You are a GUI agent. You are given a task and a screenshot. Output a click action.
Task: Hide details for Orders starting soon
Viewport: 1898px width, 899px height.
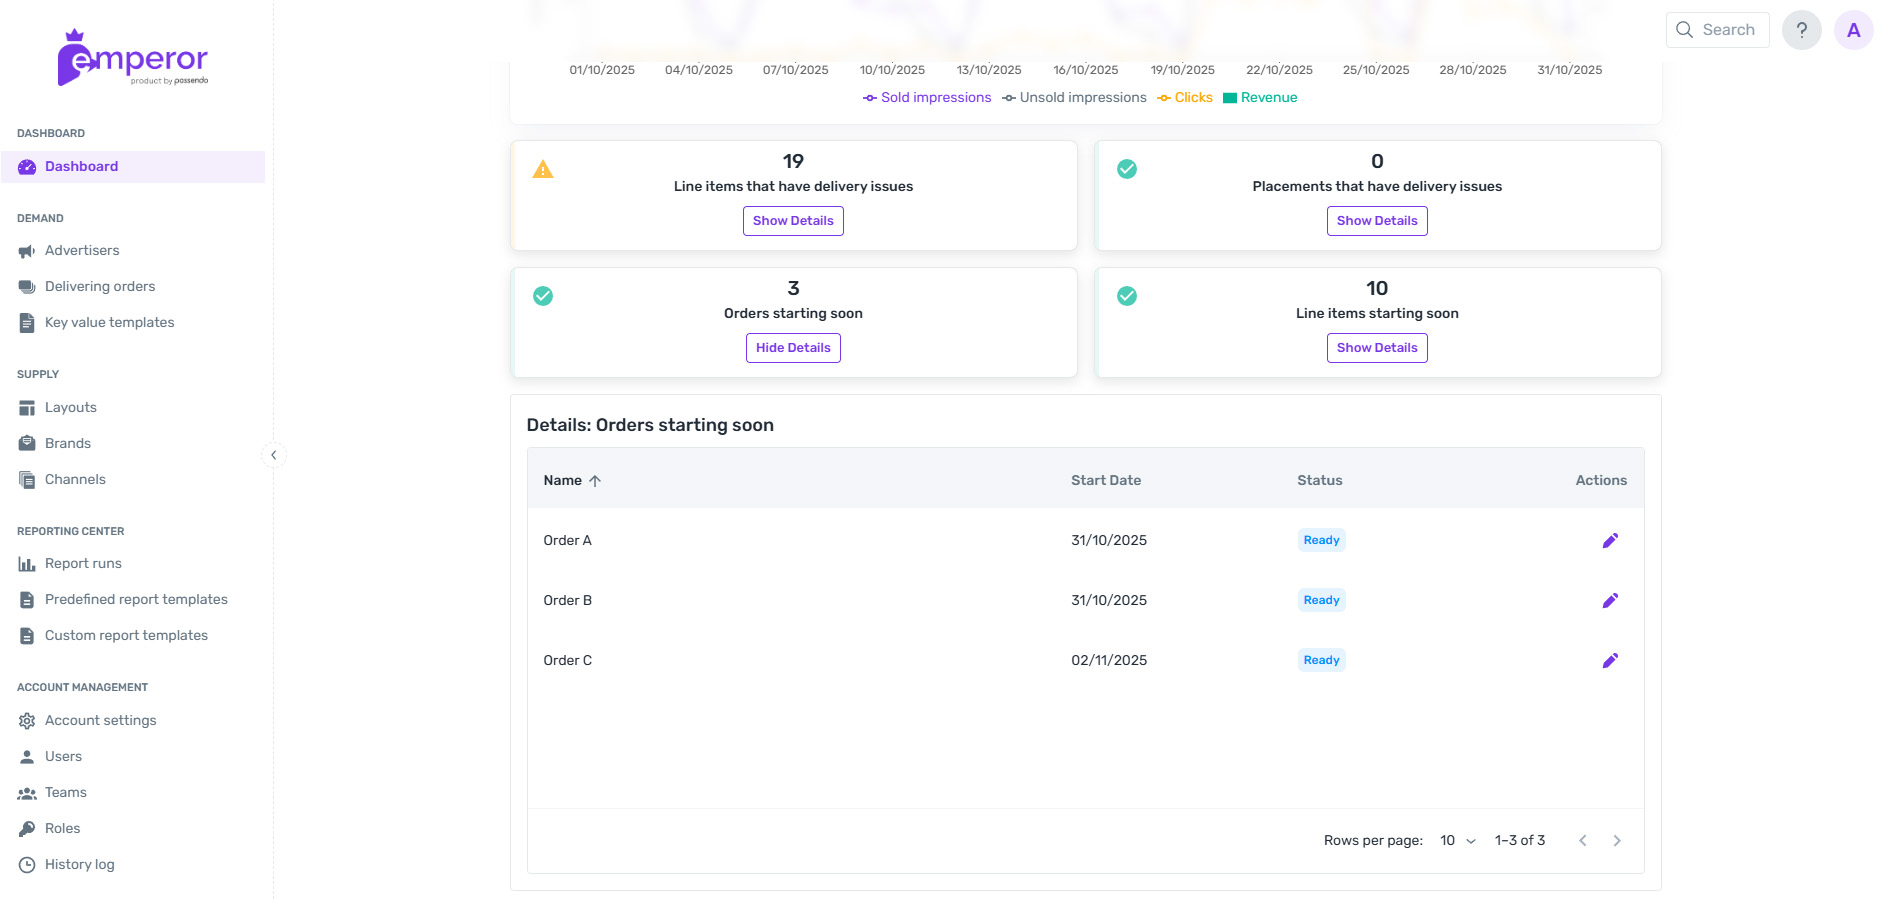(x=793, y=348)
